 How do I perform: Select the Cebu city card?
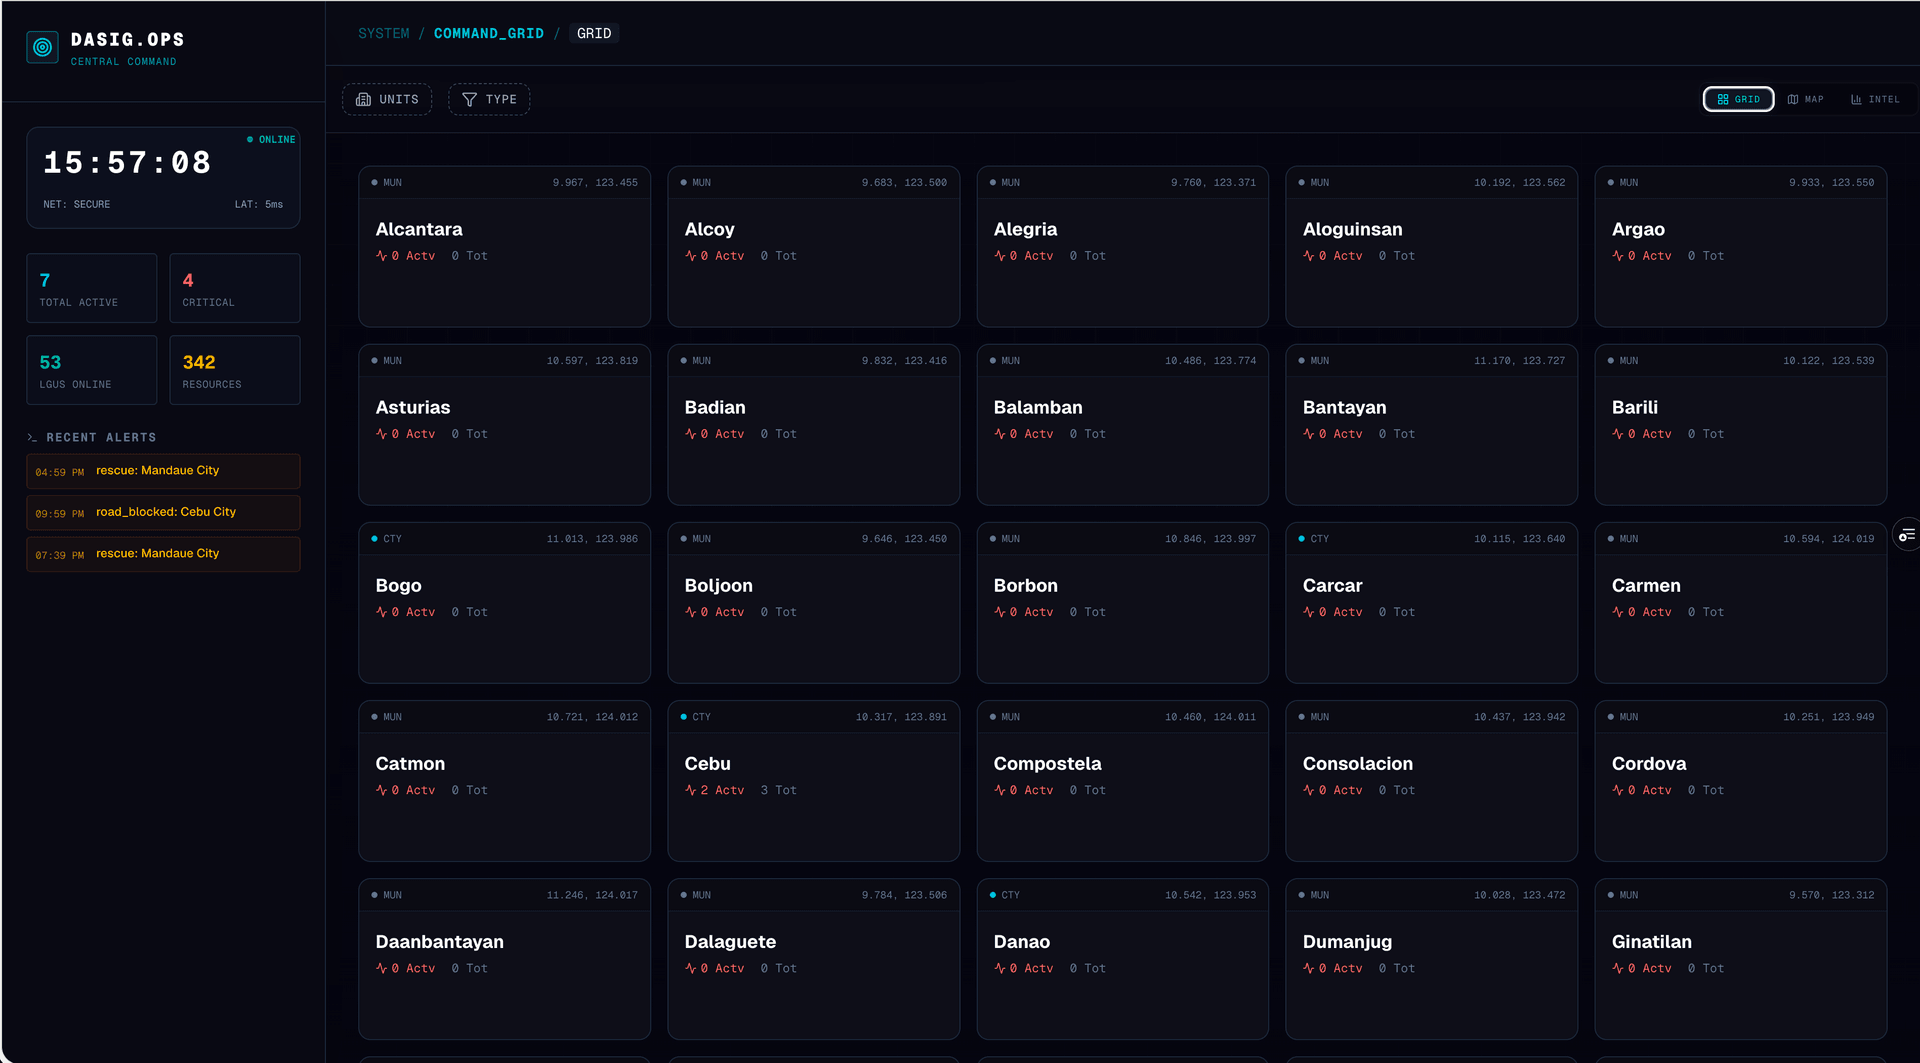pyautogui.click(x=814, y=781)
